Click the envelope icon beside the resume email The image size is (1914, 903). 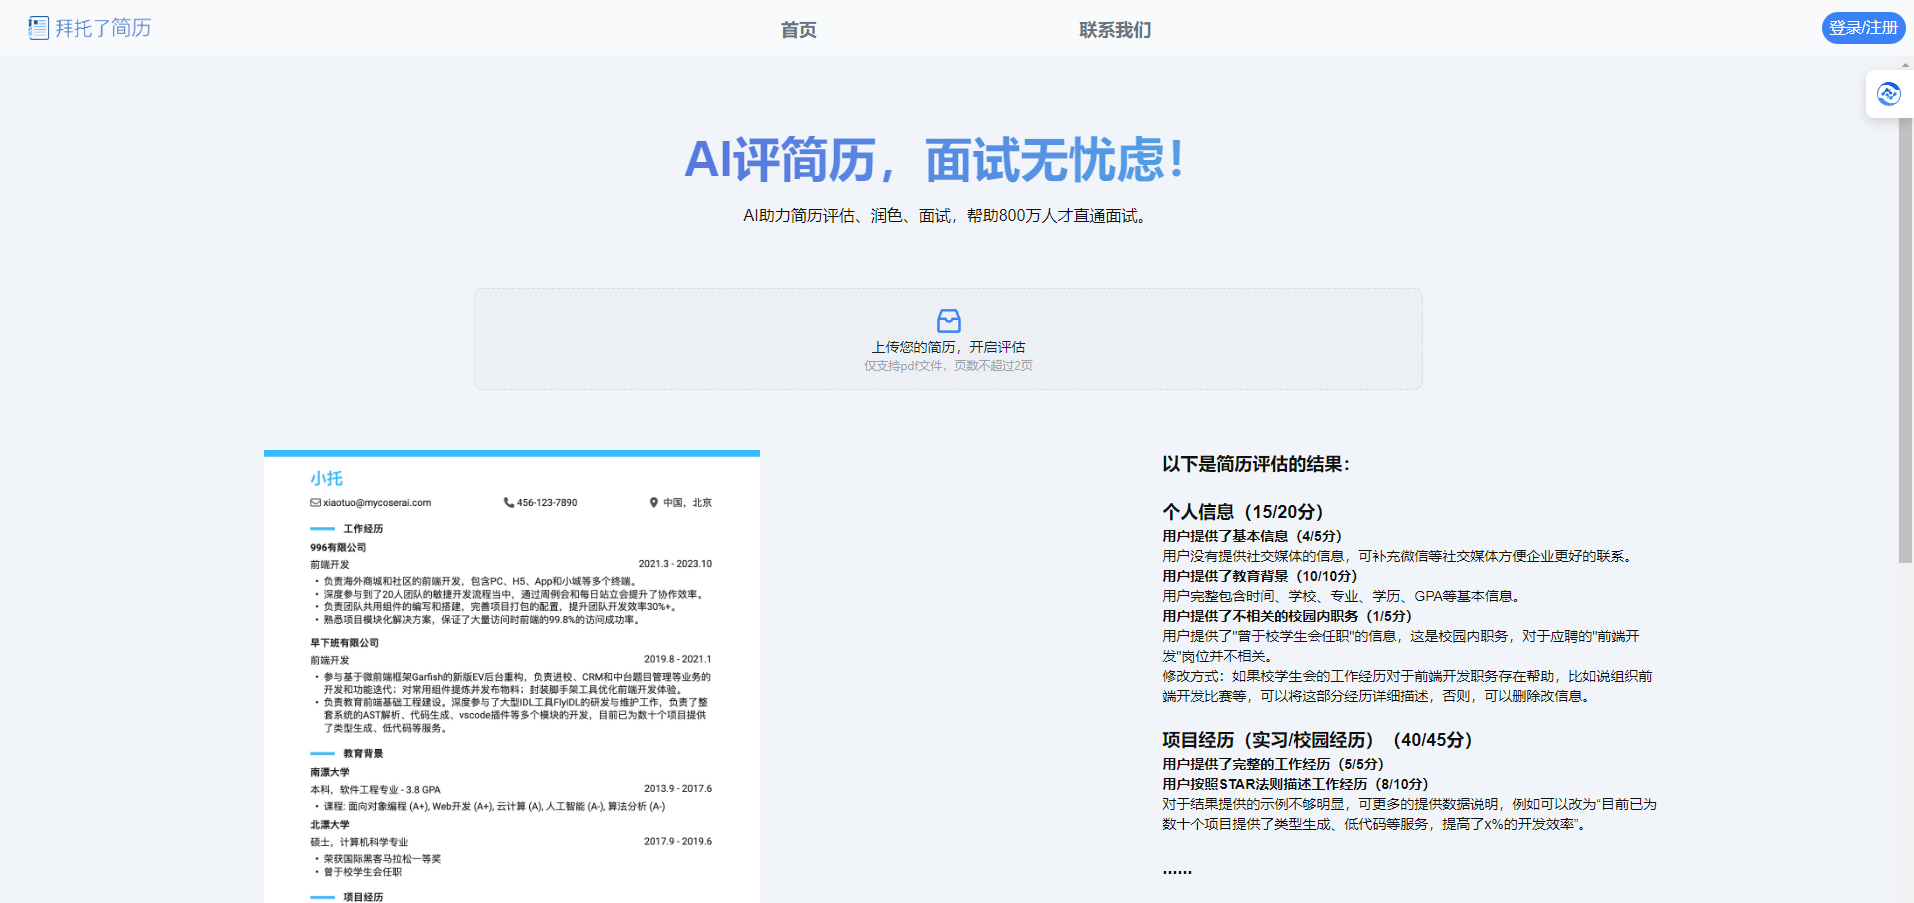point(314,502)
